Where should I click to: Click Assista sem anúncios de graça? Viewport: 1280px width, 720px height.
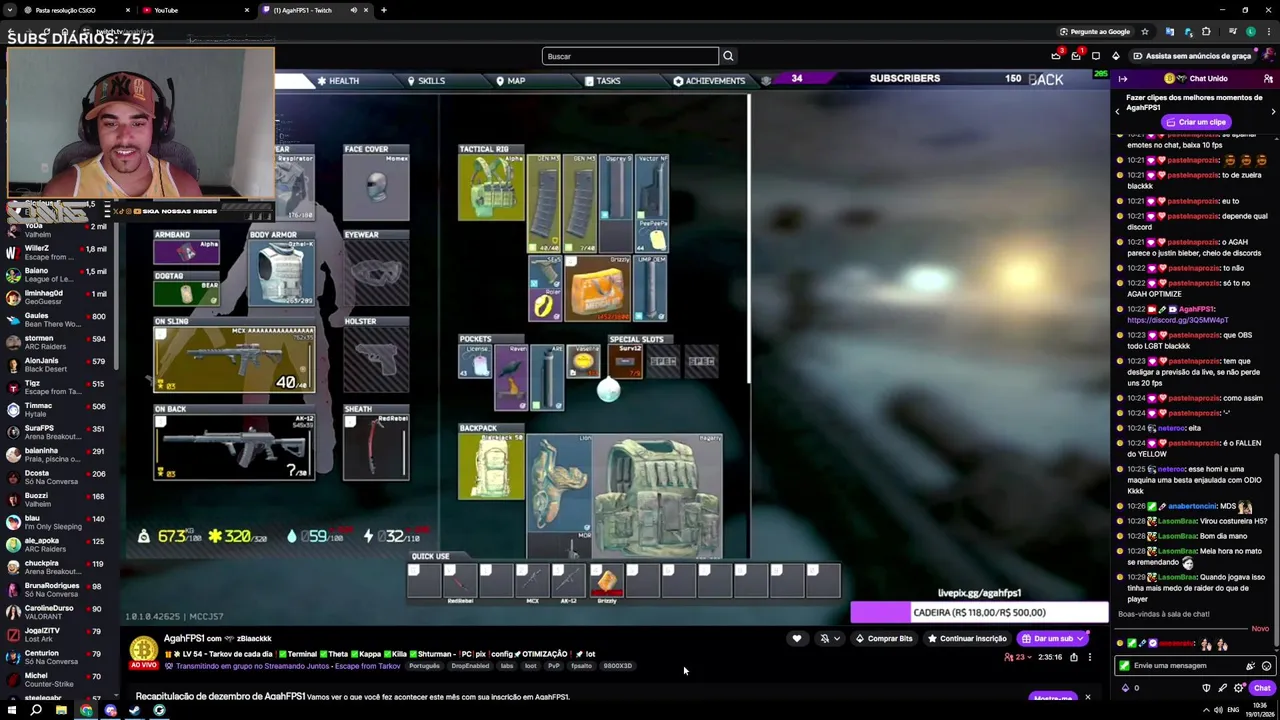pos(1192,56)
